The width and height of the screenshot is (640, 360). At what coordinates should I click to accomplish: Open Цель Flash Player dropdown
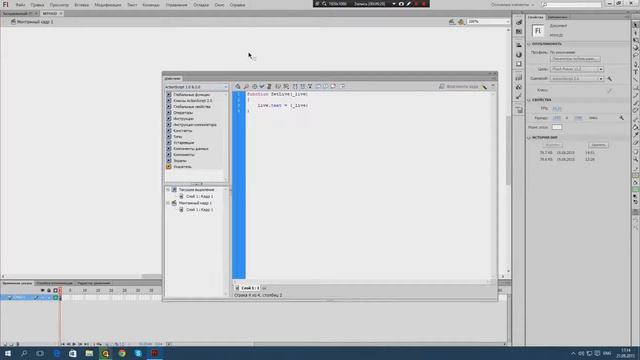pos(577,69)
